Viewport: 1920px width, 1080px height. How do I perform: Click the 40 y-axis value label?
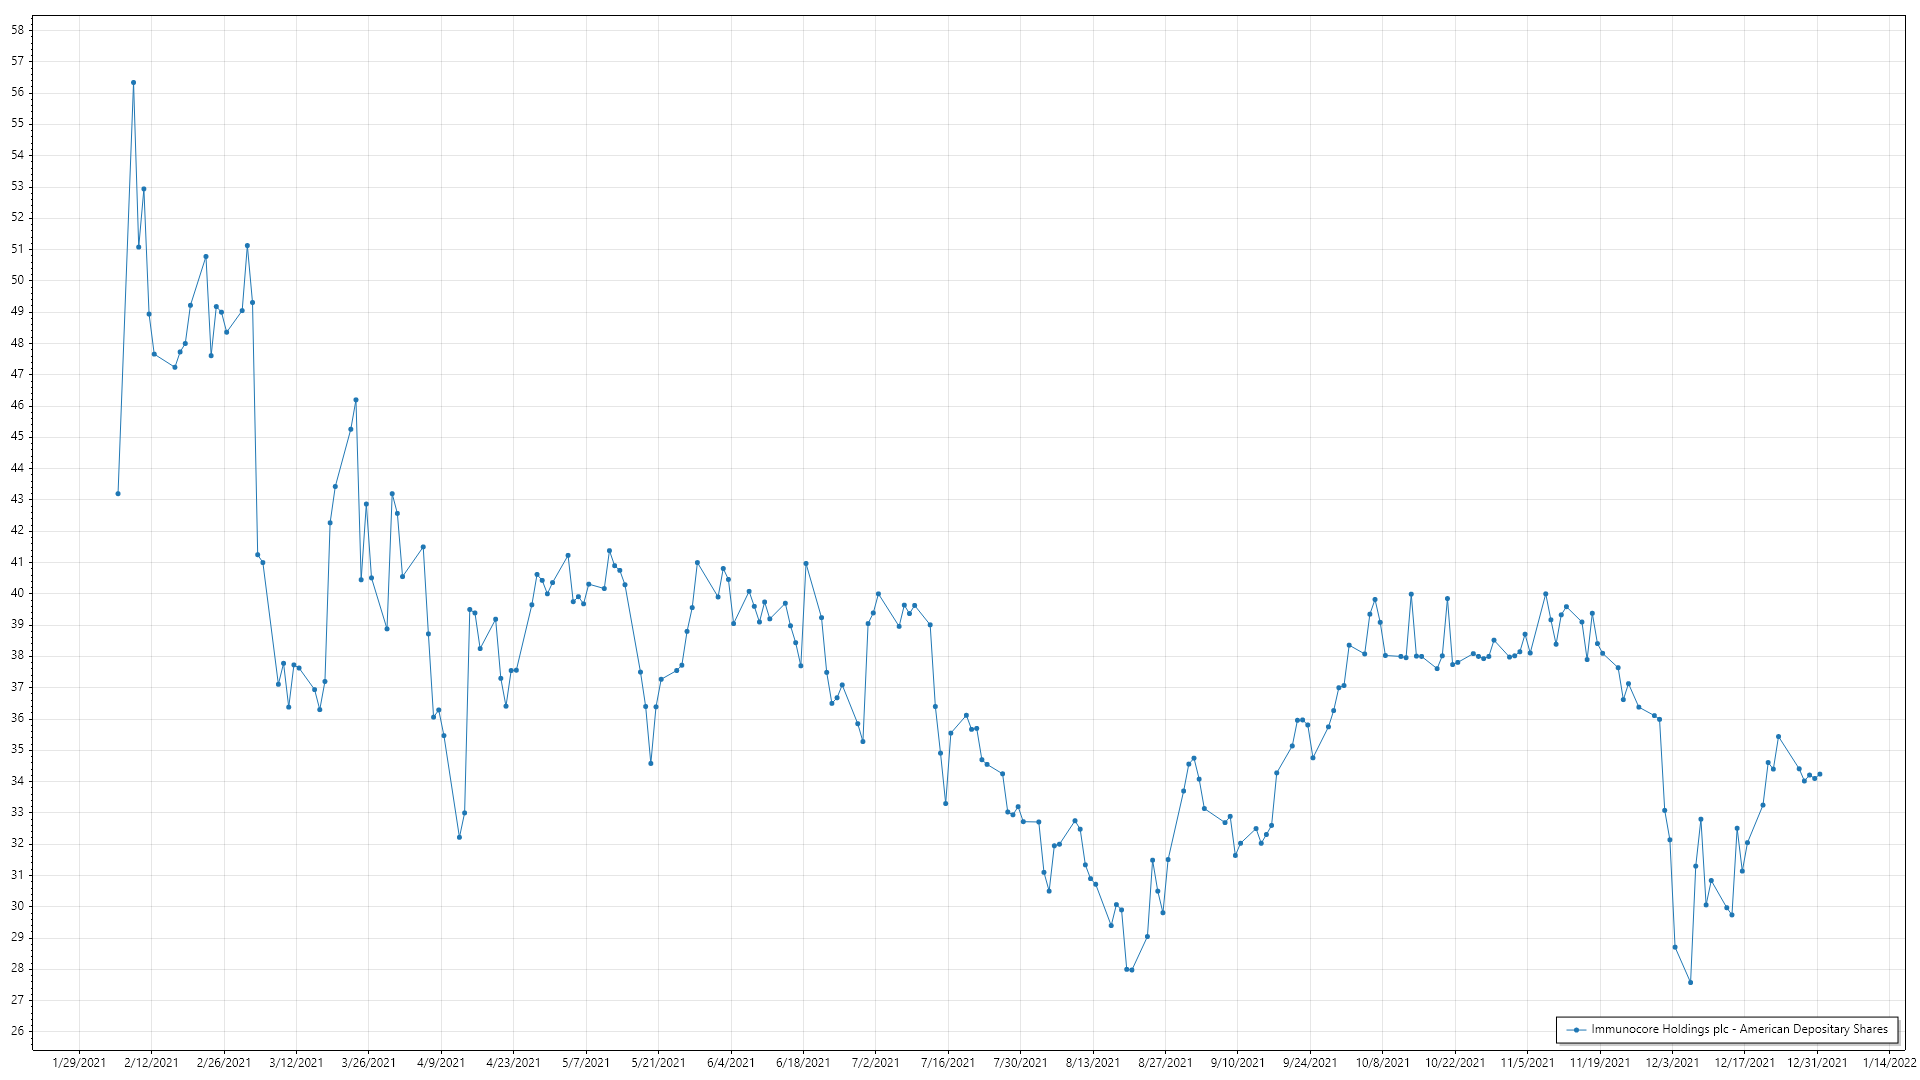[x=17, y=593]
